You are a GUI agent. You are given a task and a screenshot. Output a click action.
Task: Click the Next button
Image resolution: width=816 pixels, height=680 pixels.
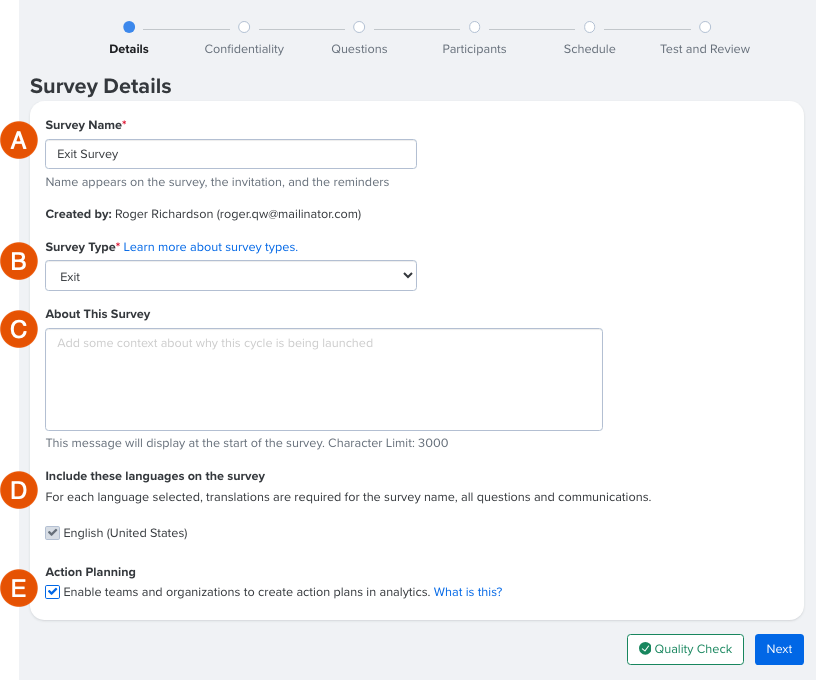pos(778,649)
